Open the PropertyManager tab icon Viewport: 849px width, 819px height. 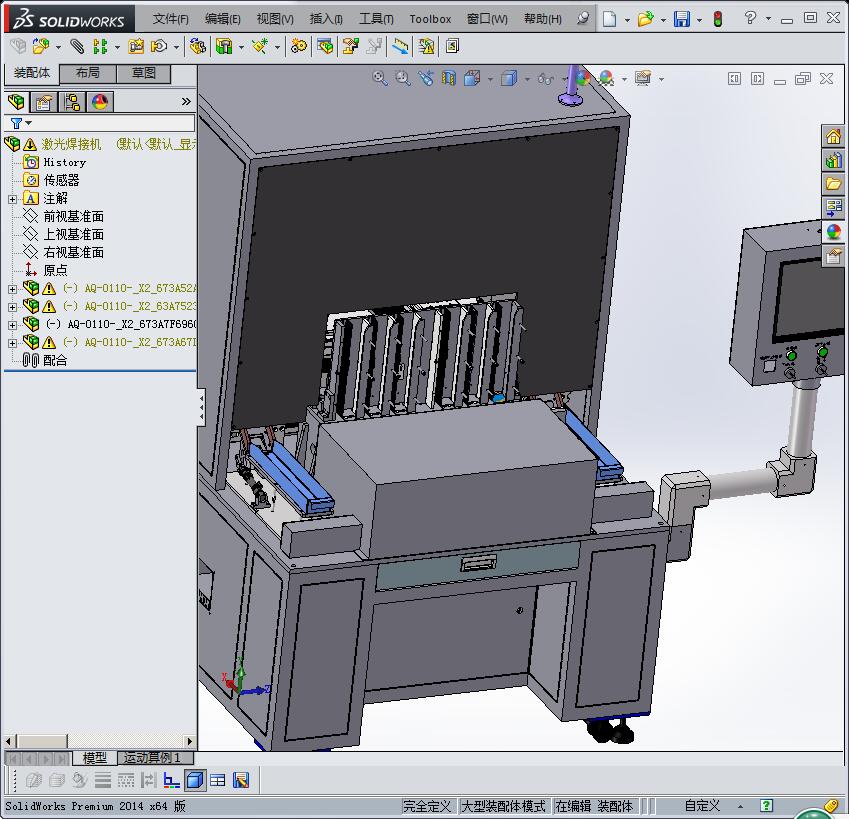[44, 102]
